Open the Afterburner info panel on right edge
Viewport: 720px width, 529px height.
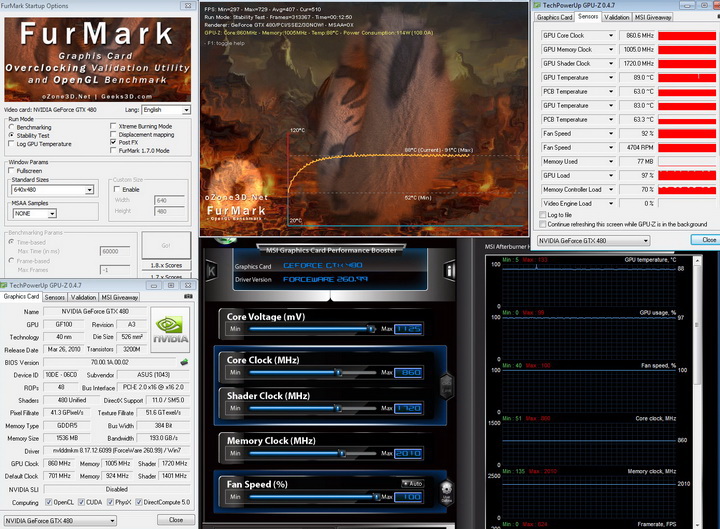(450, 270)
